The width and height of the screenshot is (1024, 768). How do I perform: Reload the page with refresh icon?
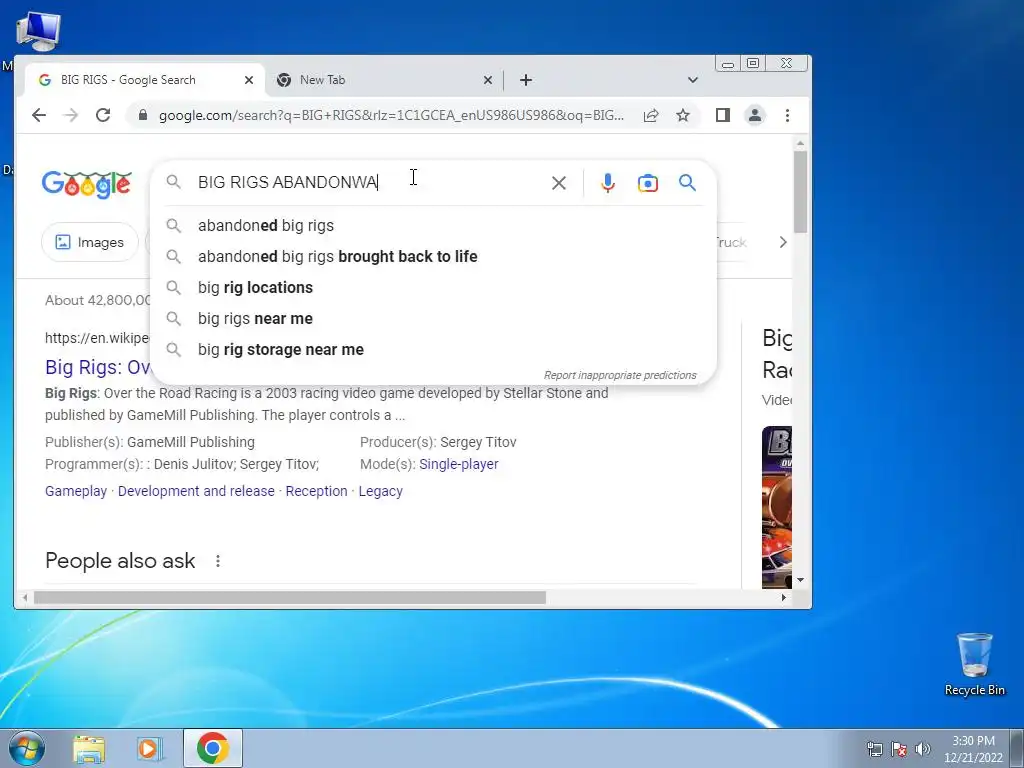point(103,116)
